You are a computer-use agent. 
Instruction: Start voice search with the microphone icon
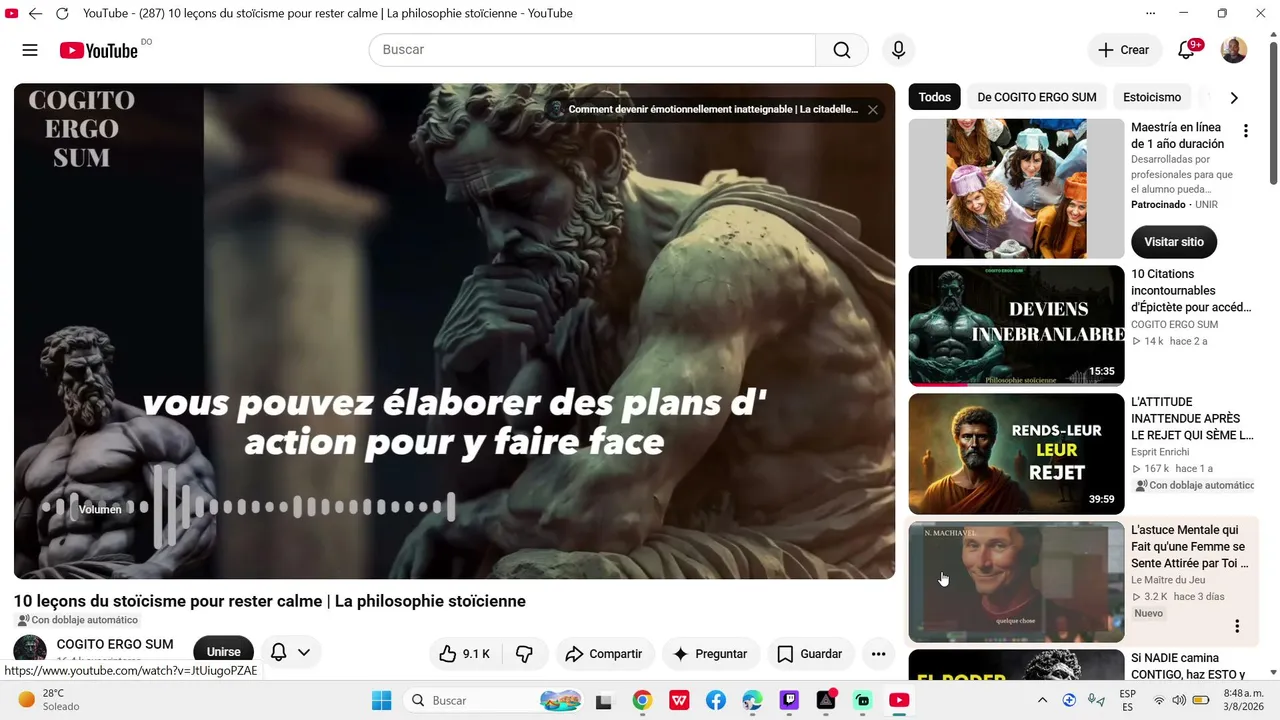pos(898,50)
